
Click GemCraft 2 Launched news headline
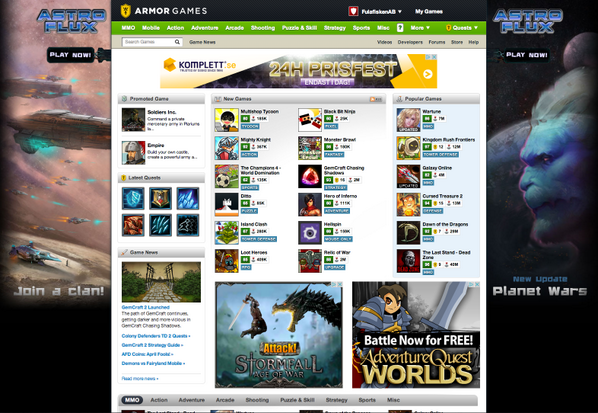click(x=145, y=307)
